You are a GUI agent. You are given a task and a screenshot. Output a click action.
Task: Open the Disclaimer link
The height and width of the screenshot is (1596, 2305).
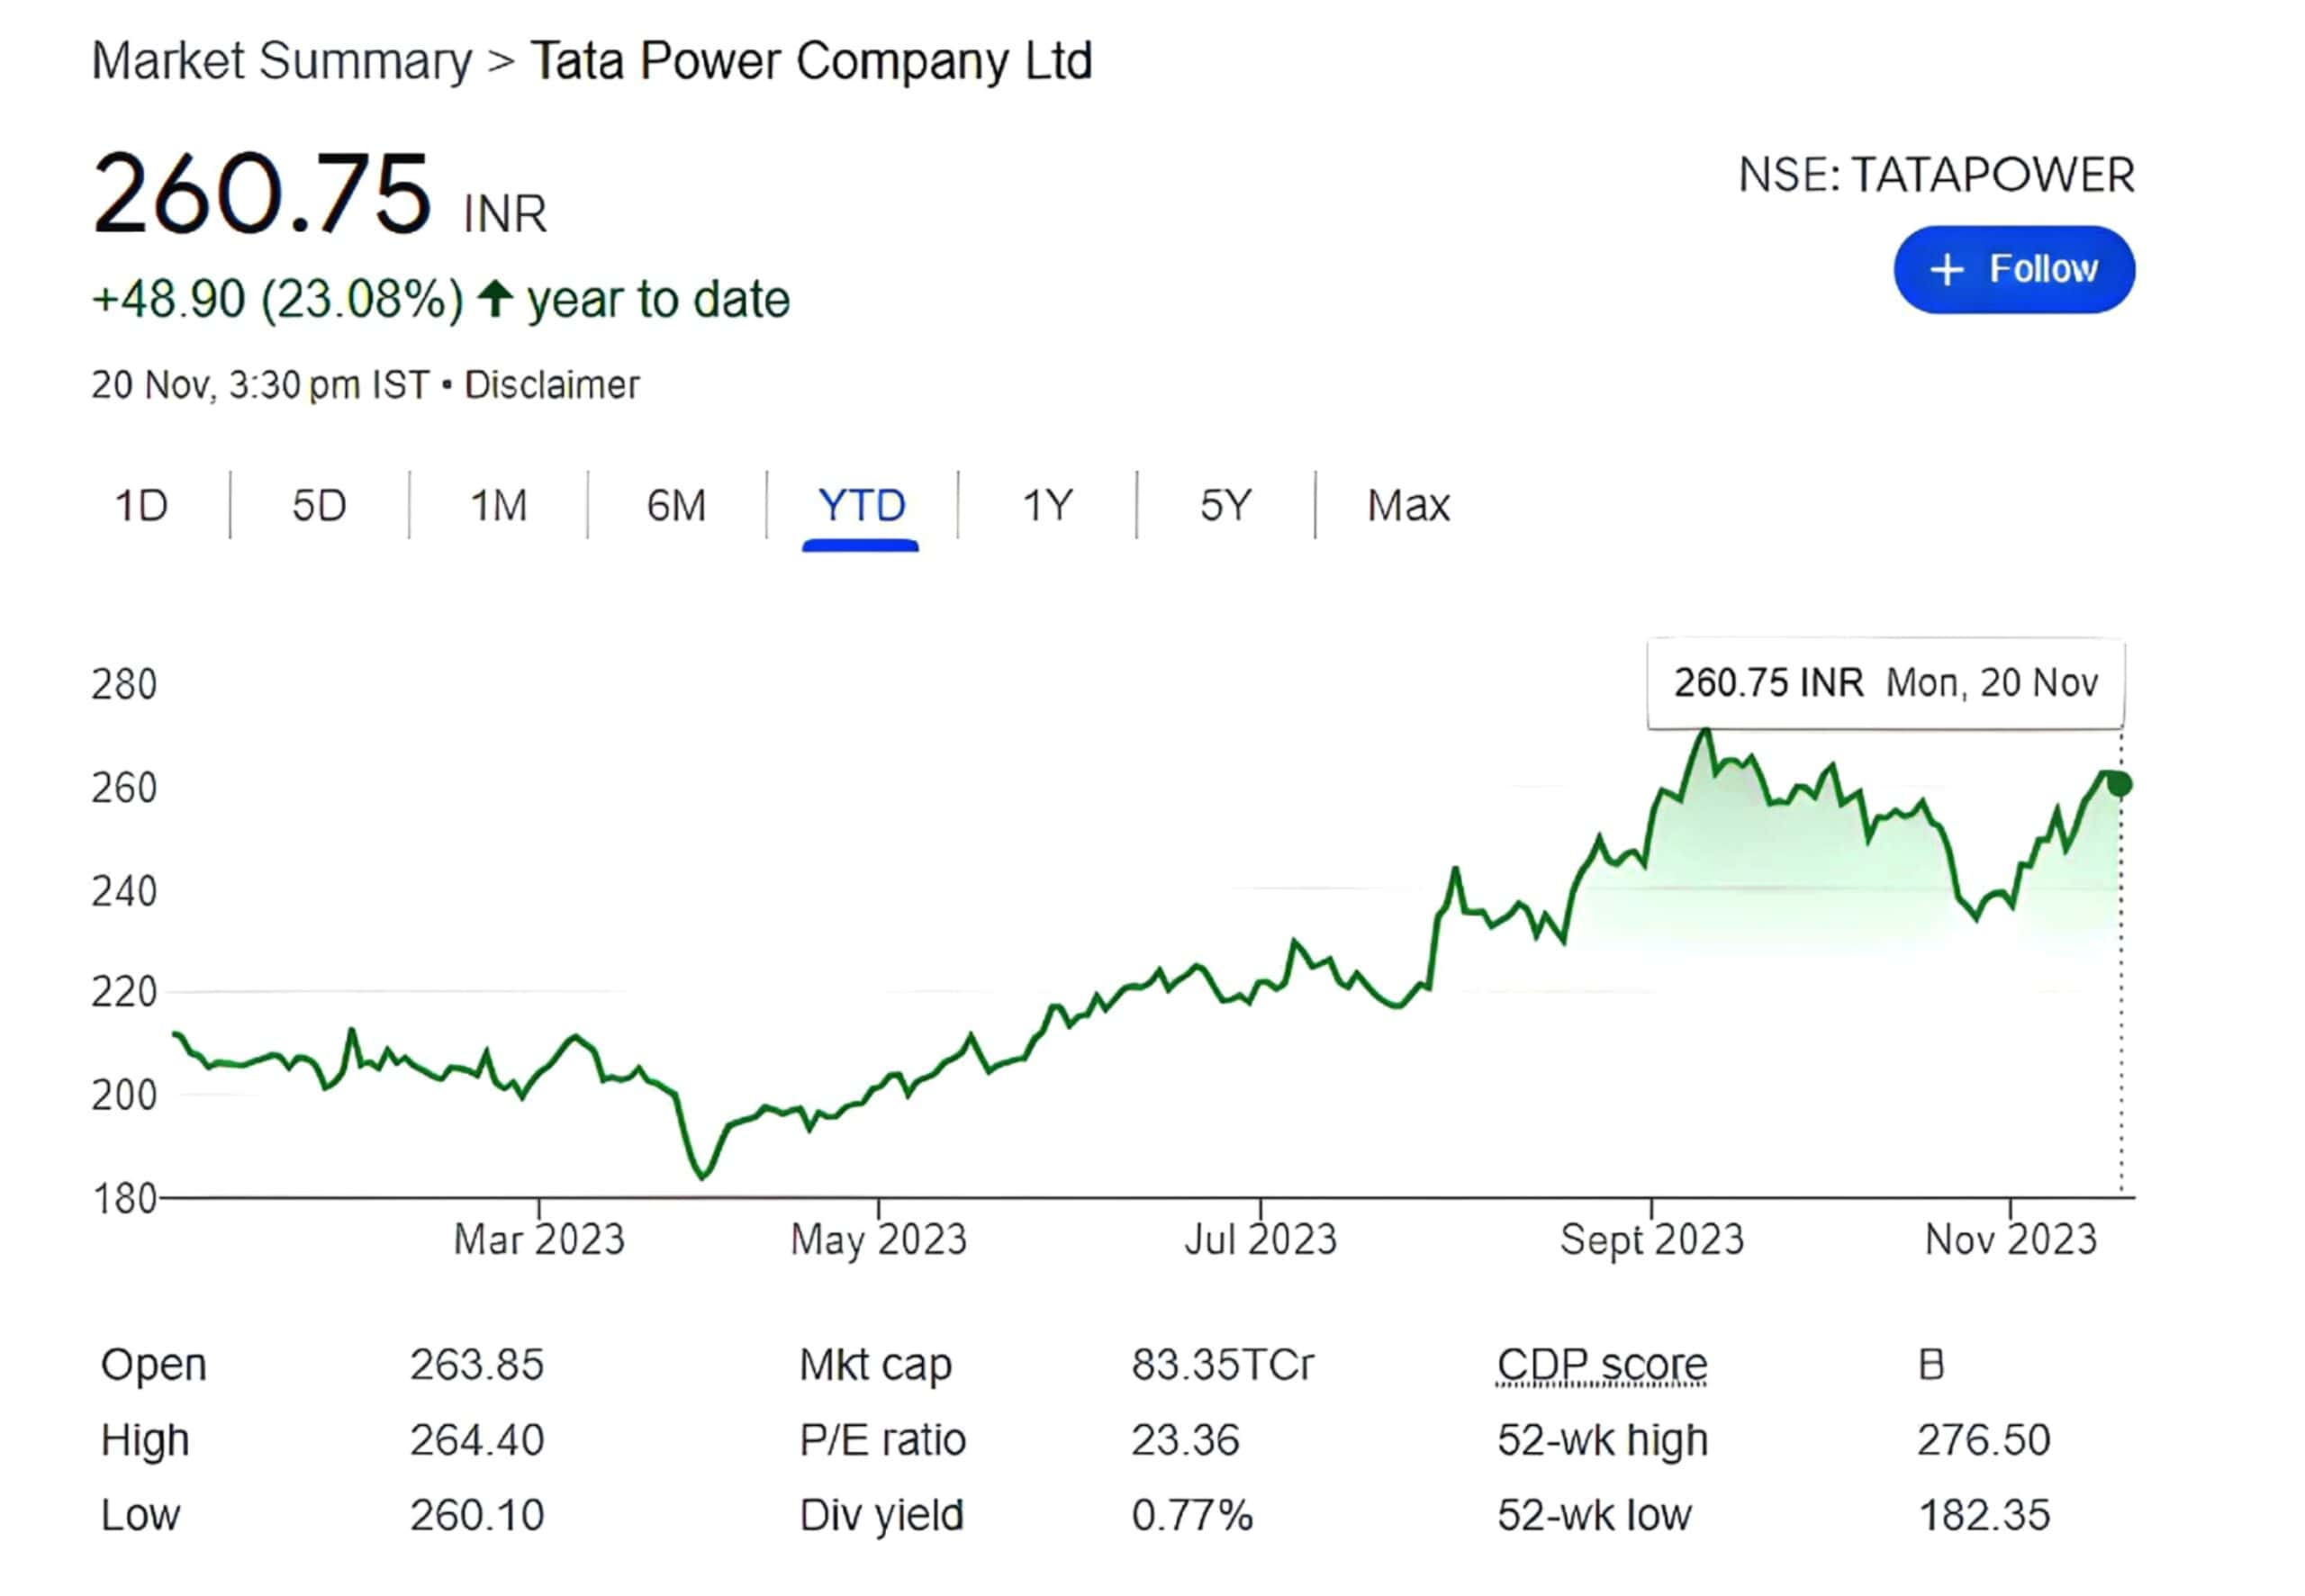pos(551,385)
